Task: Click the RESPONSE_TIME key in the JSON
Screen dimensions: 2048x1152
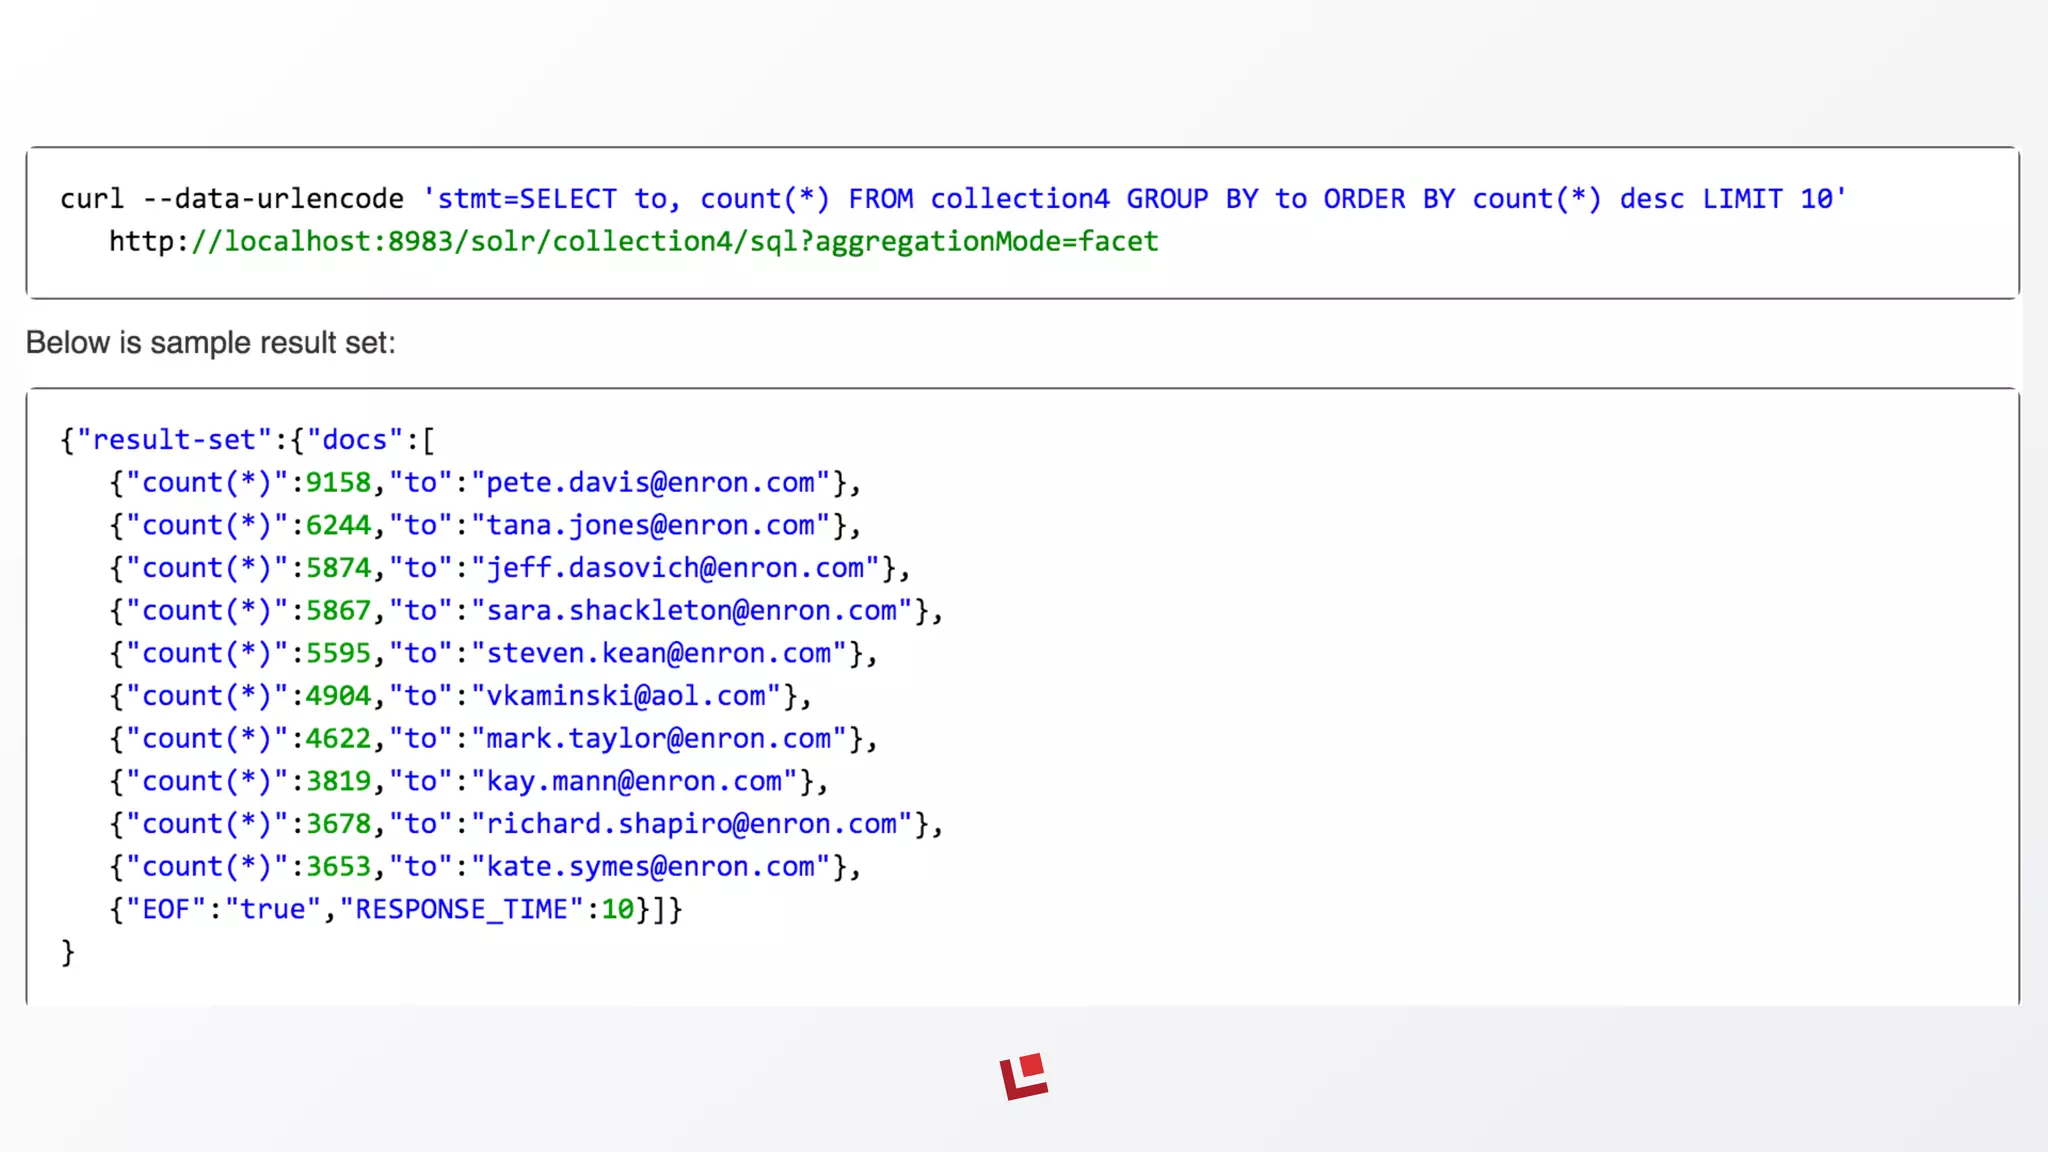Action: pyautogui.click(x=462, y=909)
